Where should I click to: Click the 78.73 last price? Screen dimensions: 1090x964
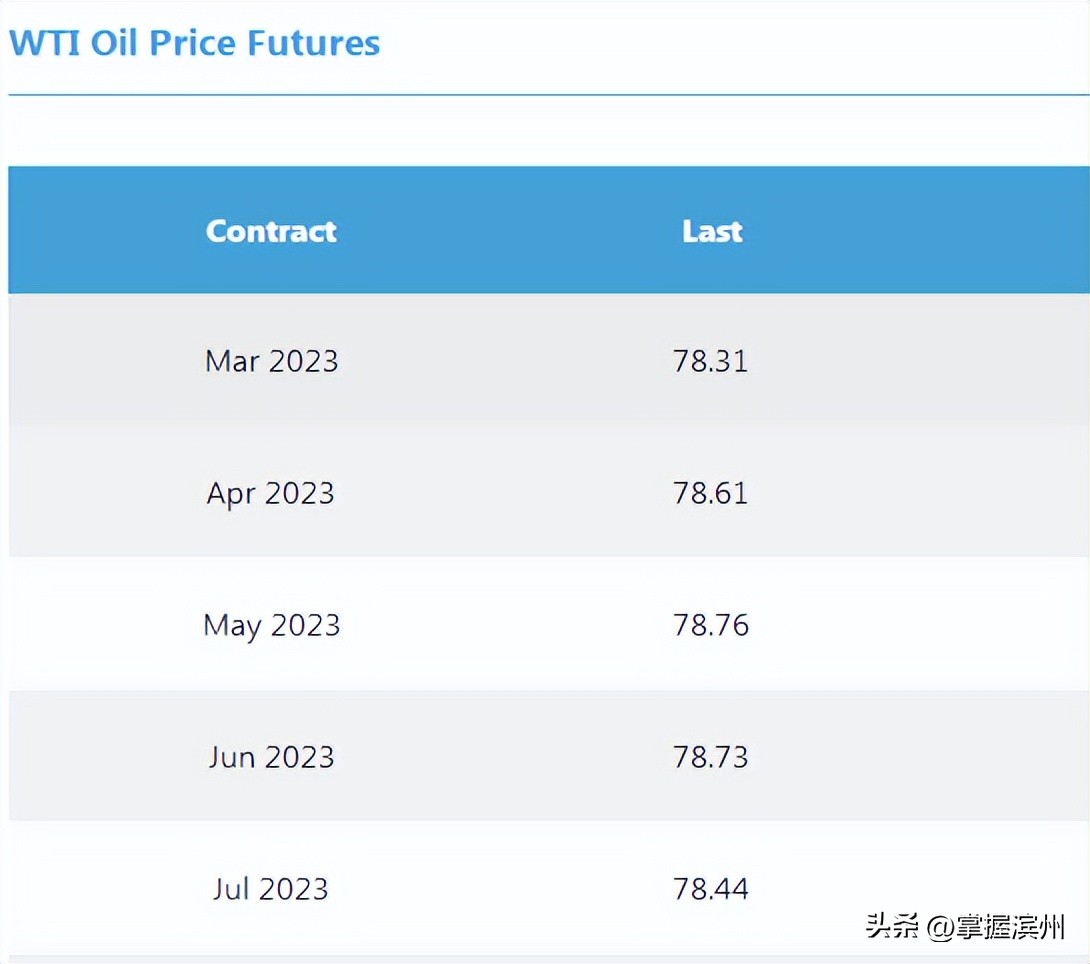(710, 757)
